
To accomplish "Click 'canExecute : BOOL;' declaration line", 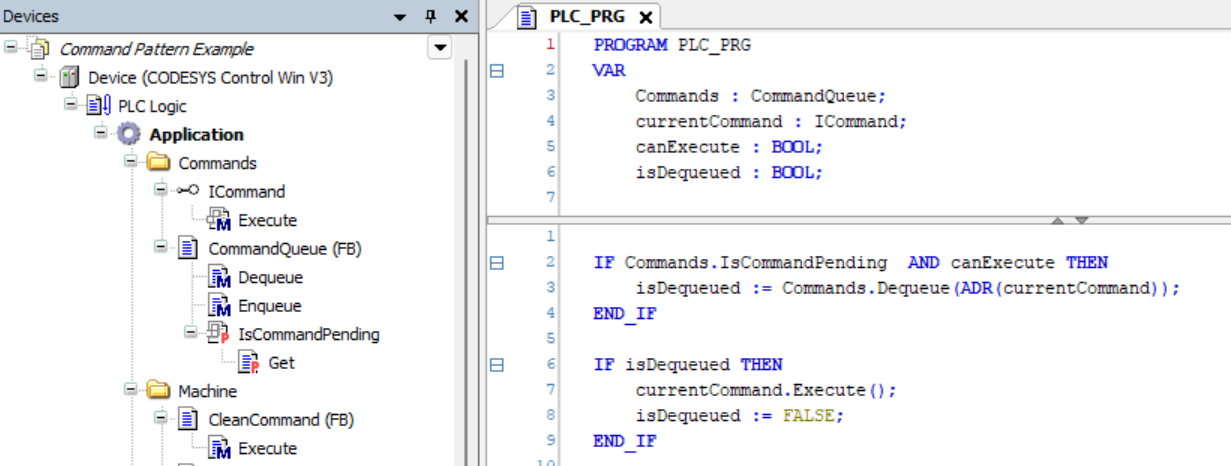I will (728, 147).
